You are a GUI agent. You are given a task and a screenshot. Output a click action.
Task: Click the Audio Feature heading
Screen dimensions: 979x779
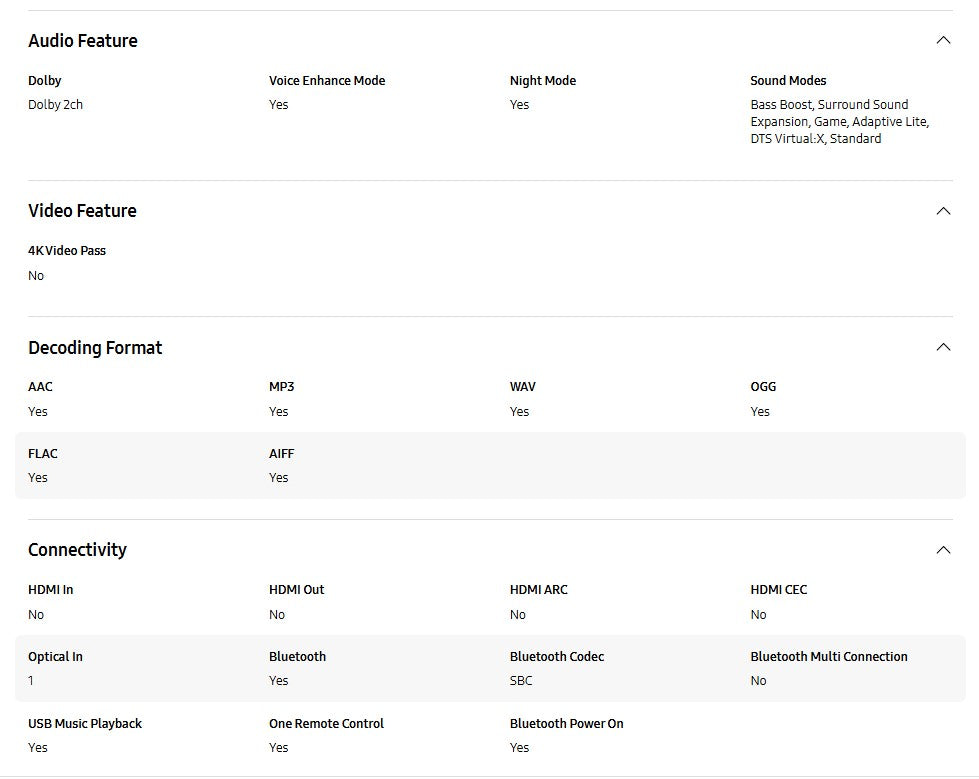click(83, 41)
